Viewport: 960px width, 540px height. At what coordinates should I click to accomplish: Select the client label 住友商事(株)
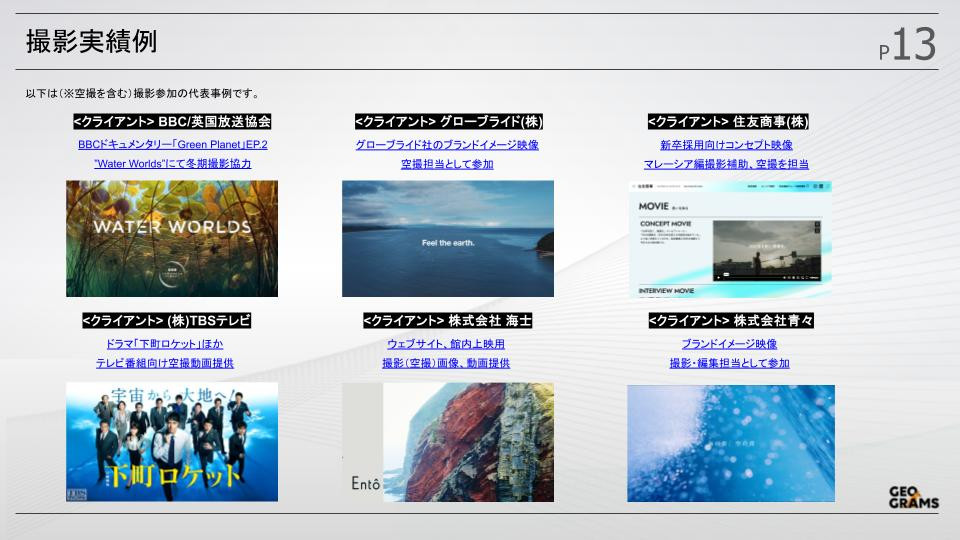coord(728,121)
